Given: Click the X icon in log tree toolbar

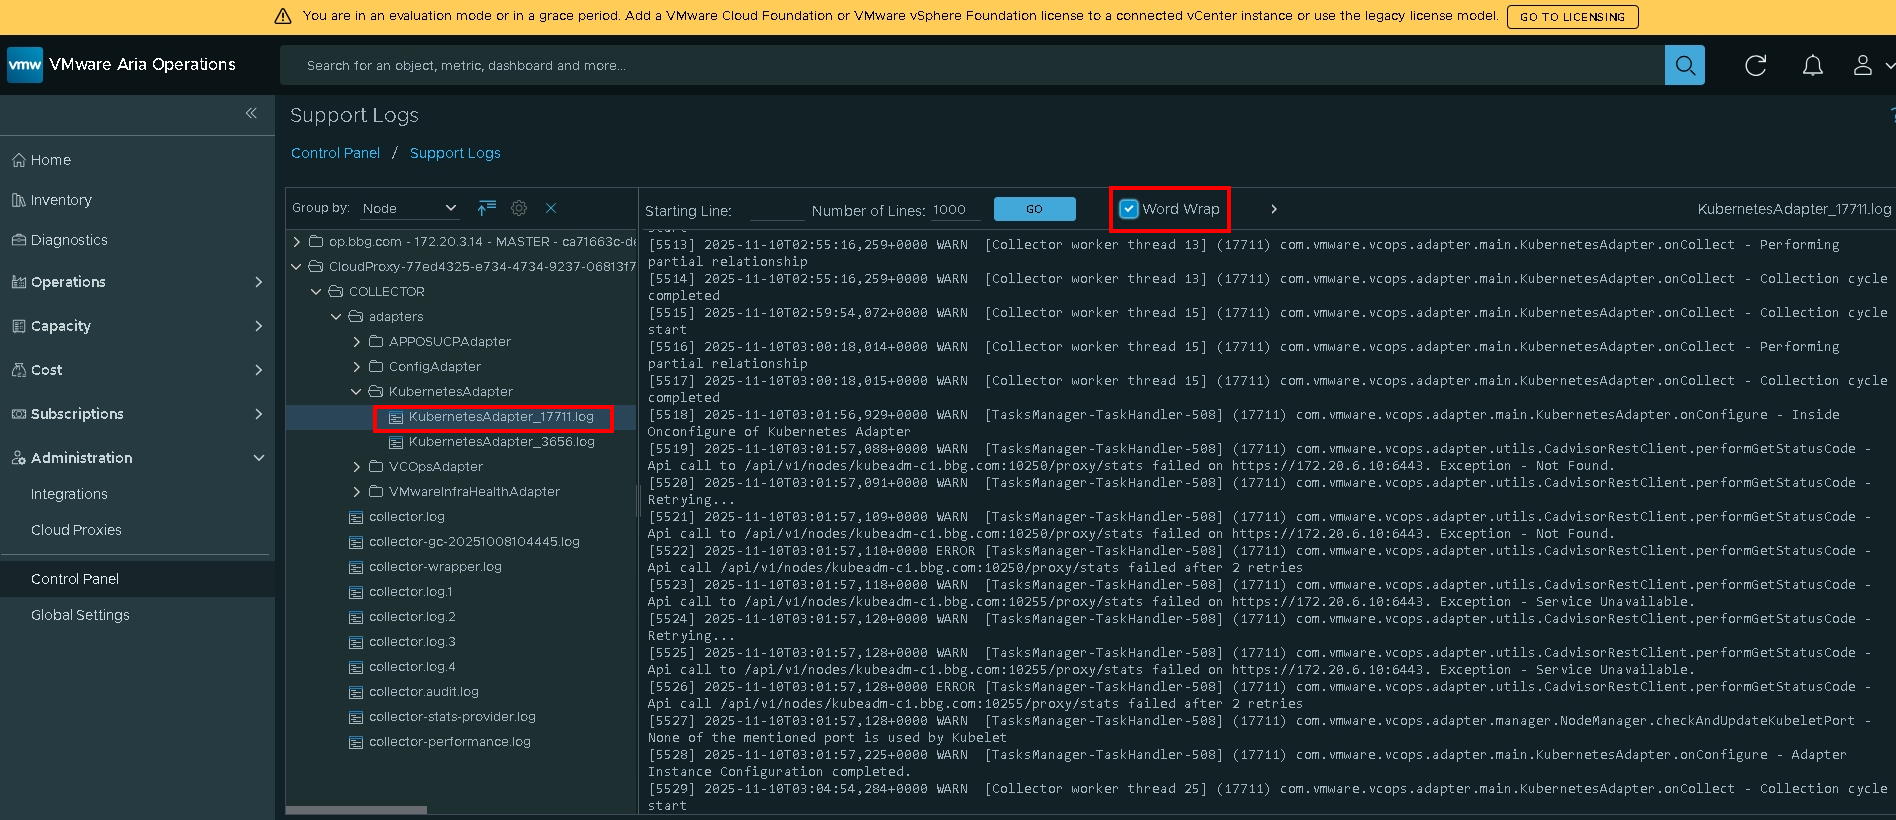Looking at the screenshot, I should [551, 208].
